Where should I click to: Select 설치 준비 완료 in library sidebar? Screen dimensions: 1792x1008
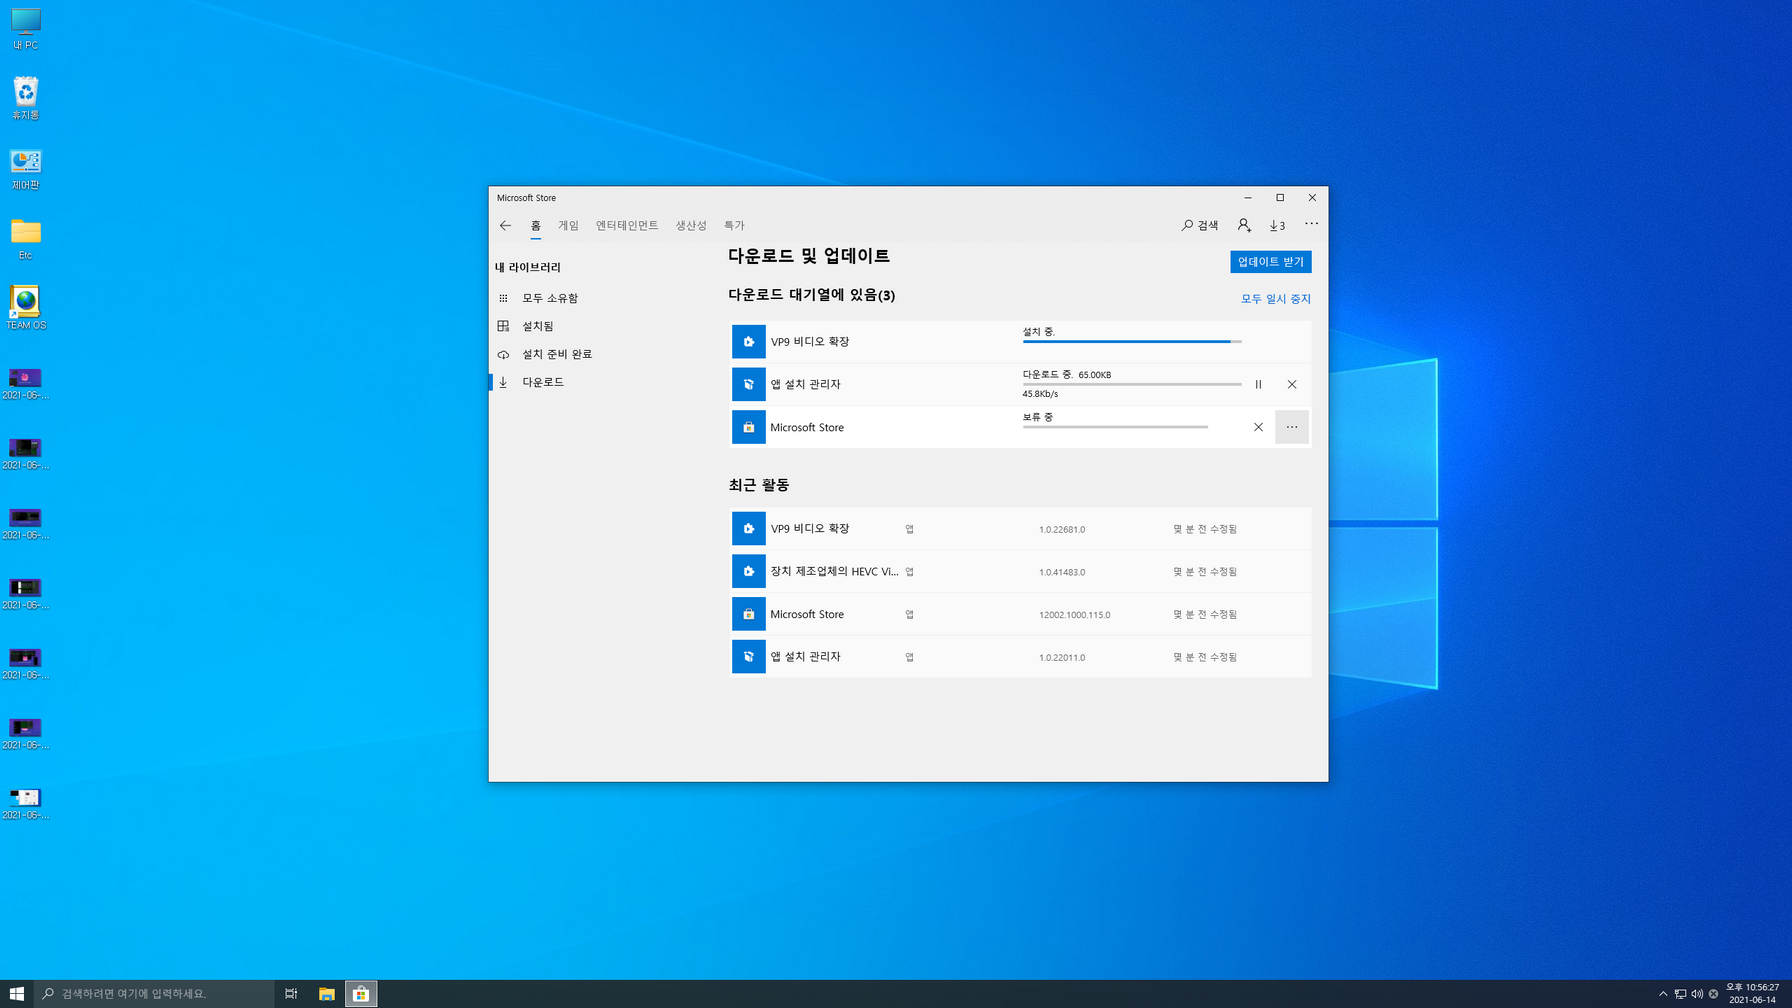pyautogui.click(x=556, y=354)
